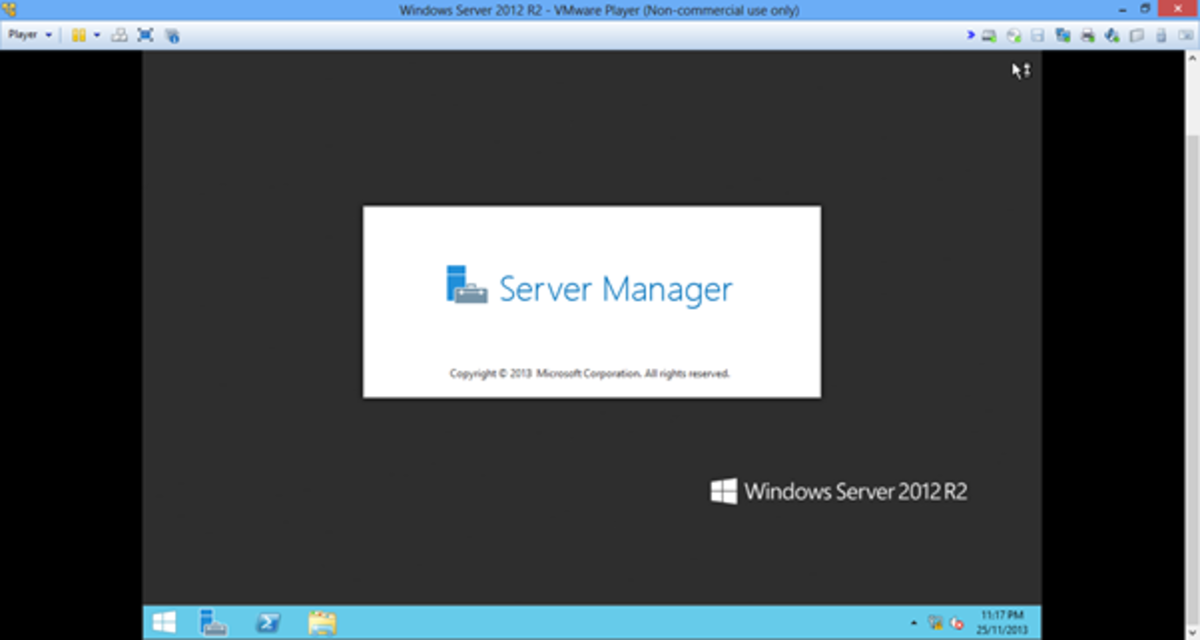Open File Explorer from the guest taskbar

click(321, 622)
